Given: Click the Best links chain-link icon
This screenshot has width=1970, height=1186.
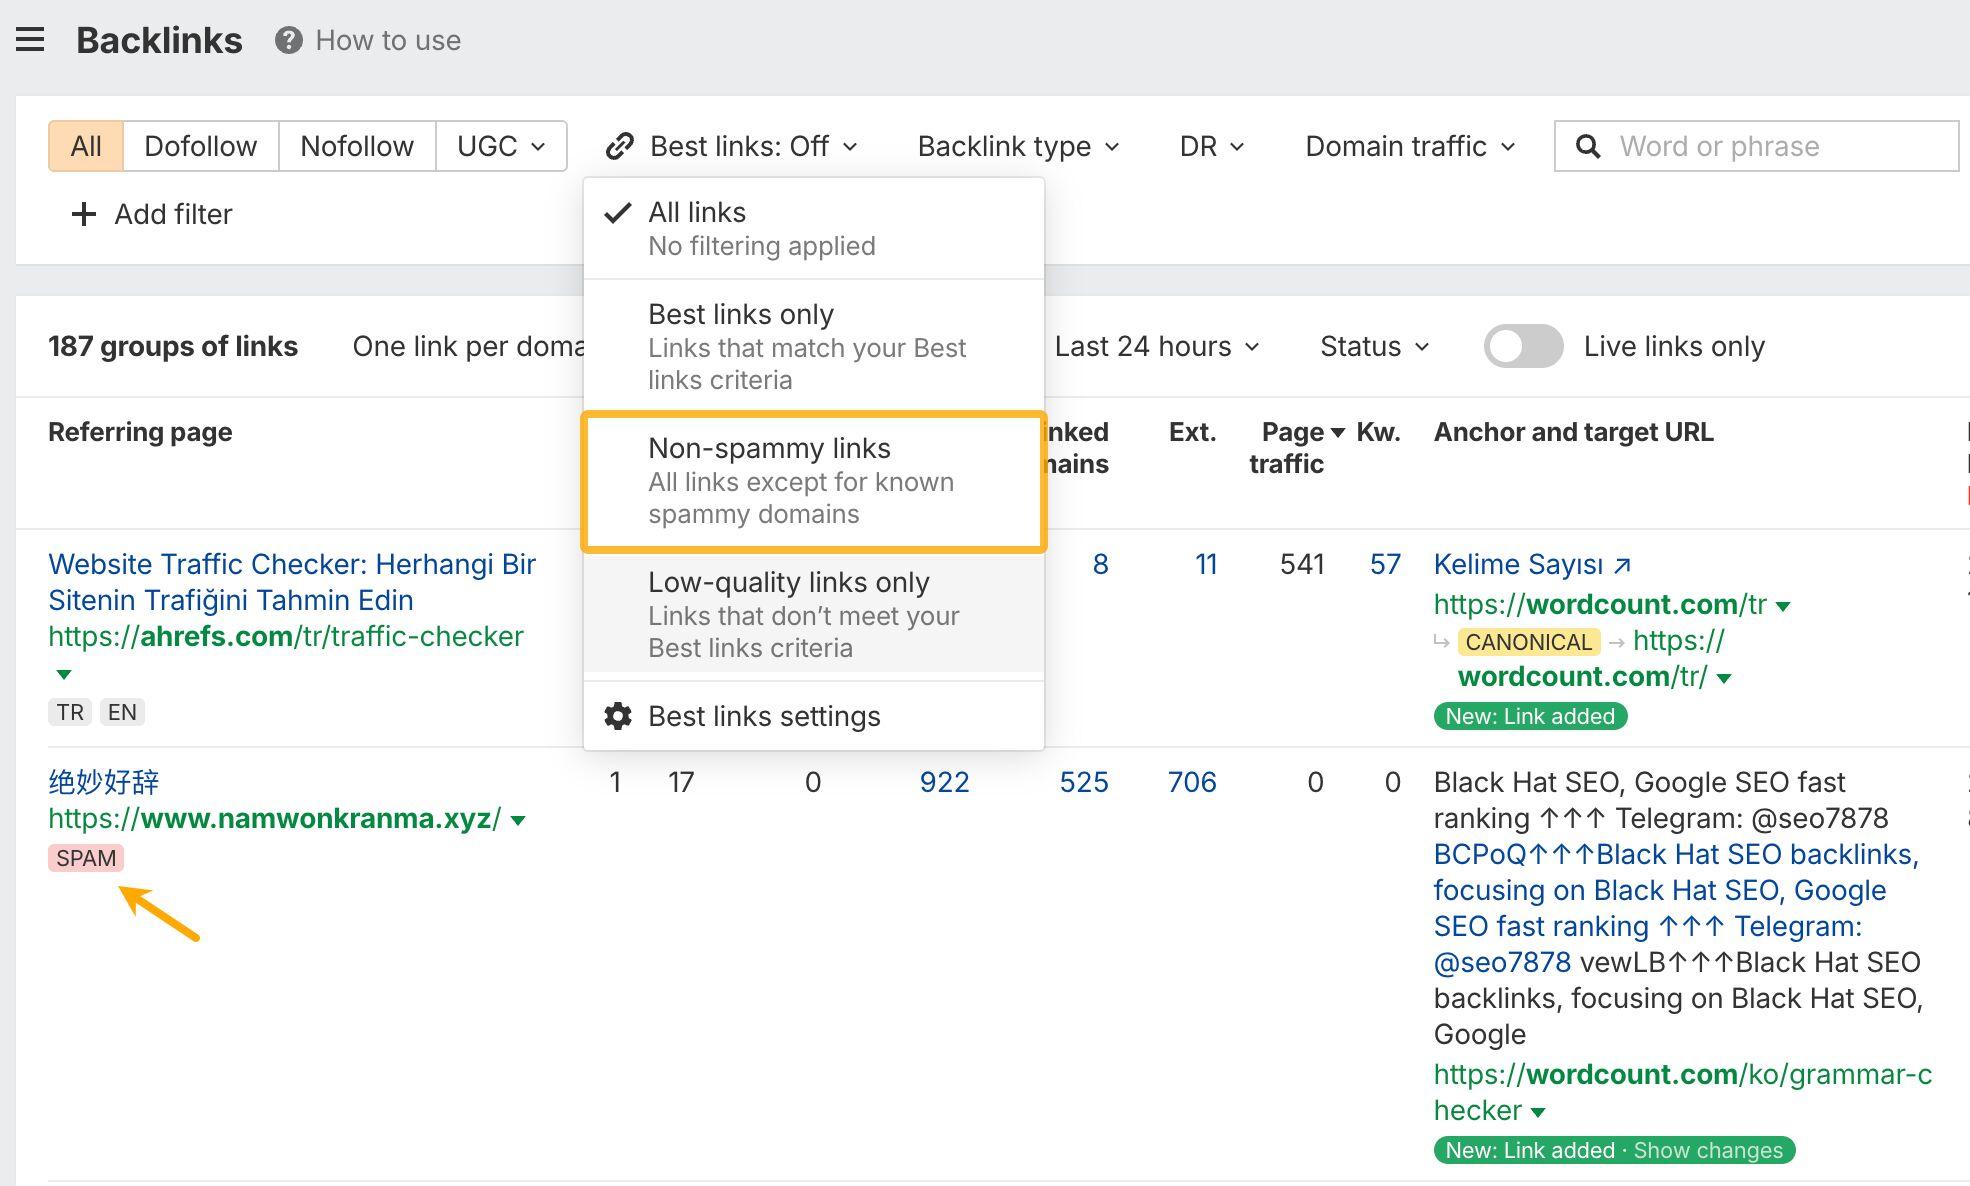Looking at the screenshot, I should click(x=620, y=146).
